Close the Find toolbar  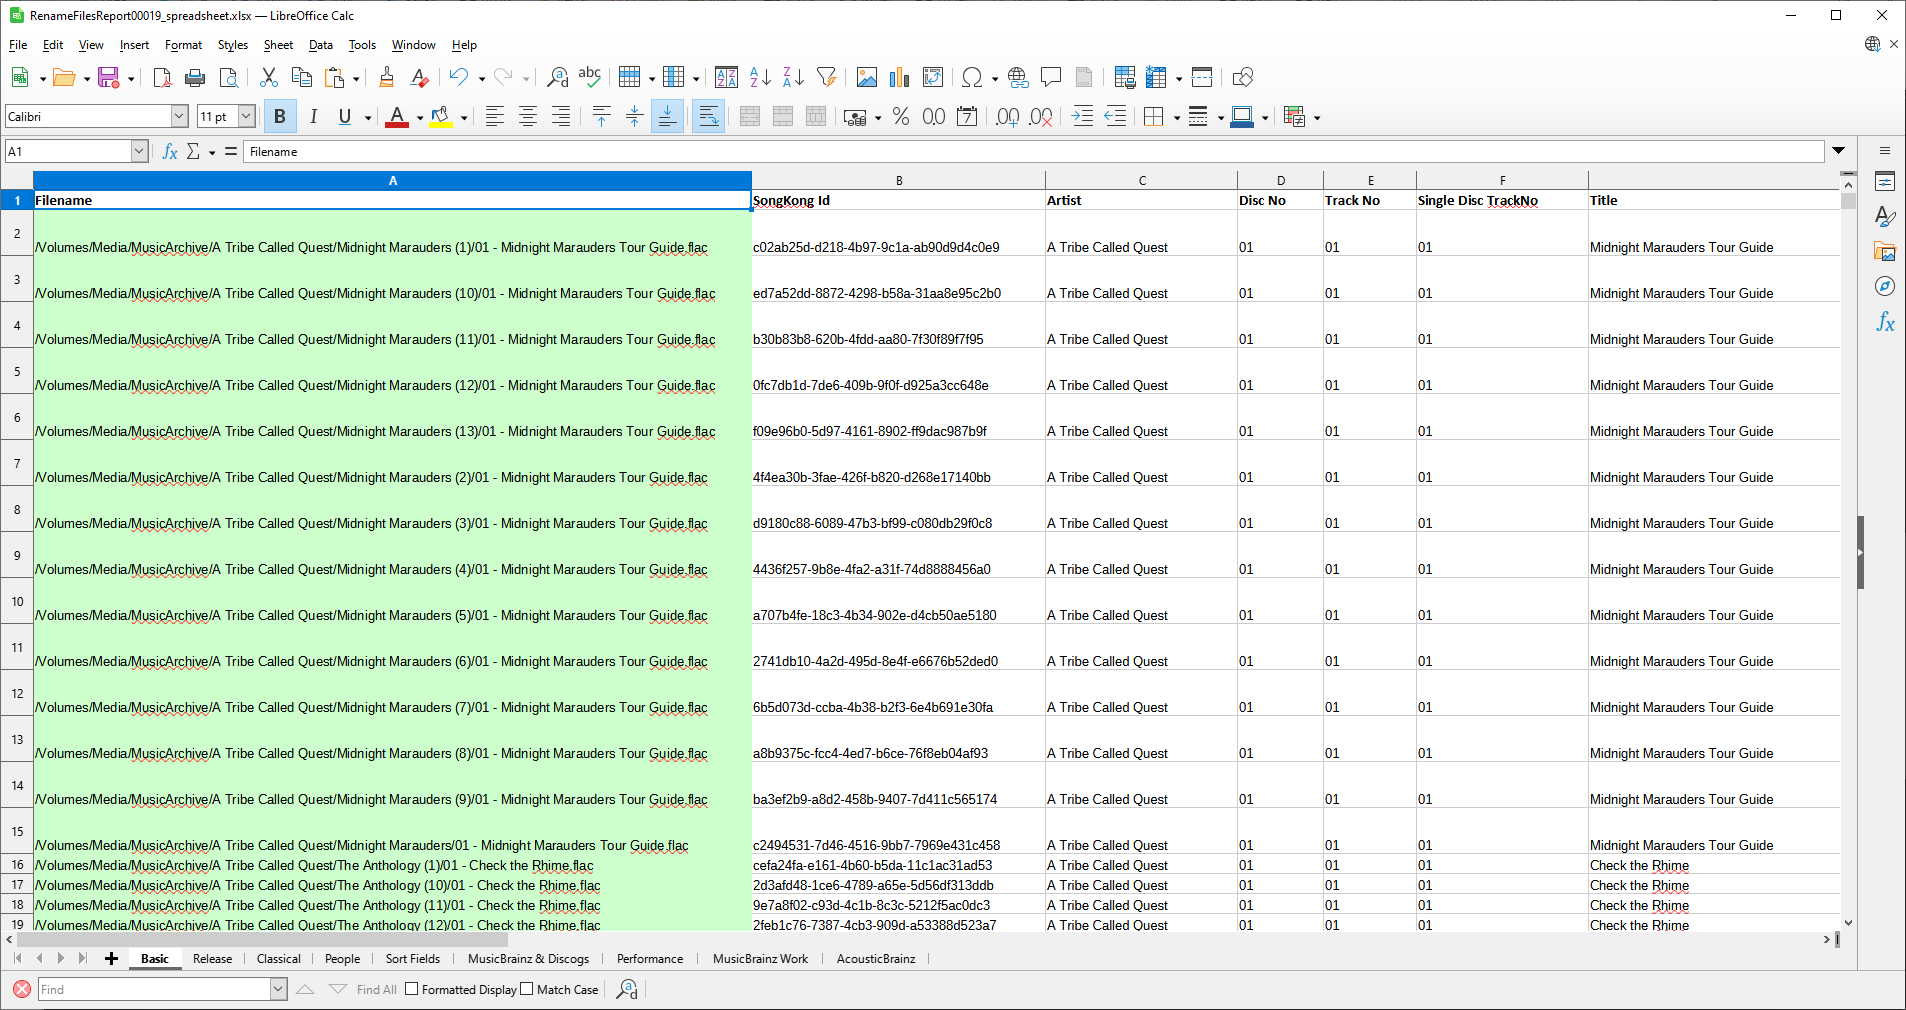22,989
